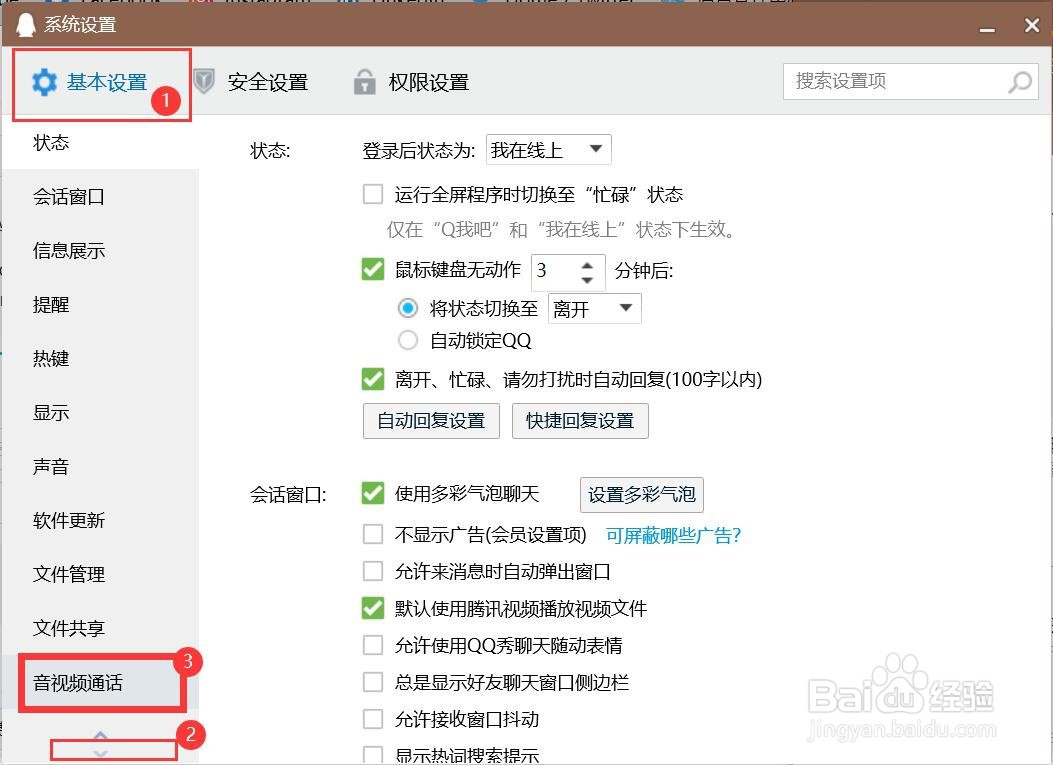Open the 离开 status switch dropdown
The width and height of the screenshot is (1053, 765).
[593, 309]
